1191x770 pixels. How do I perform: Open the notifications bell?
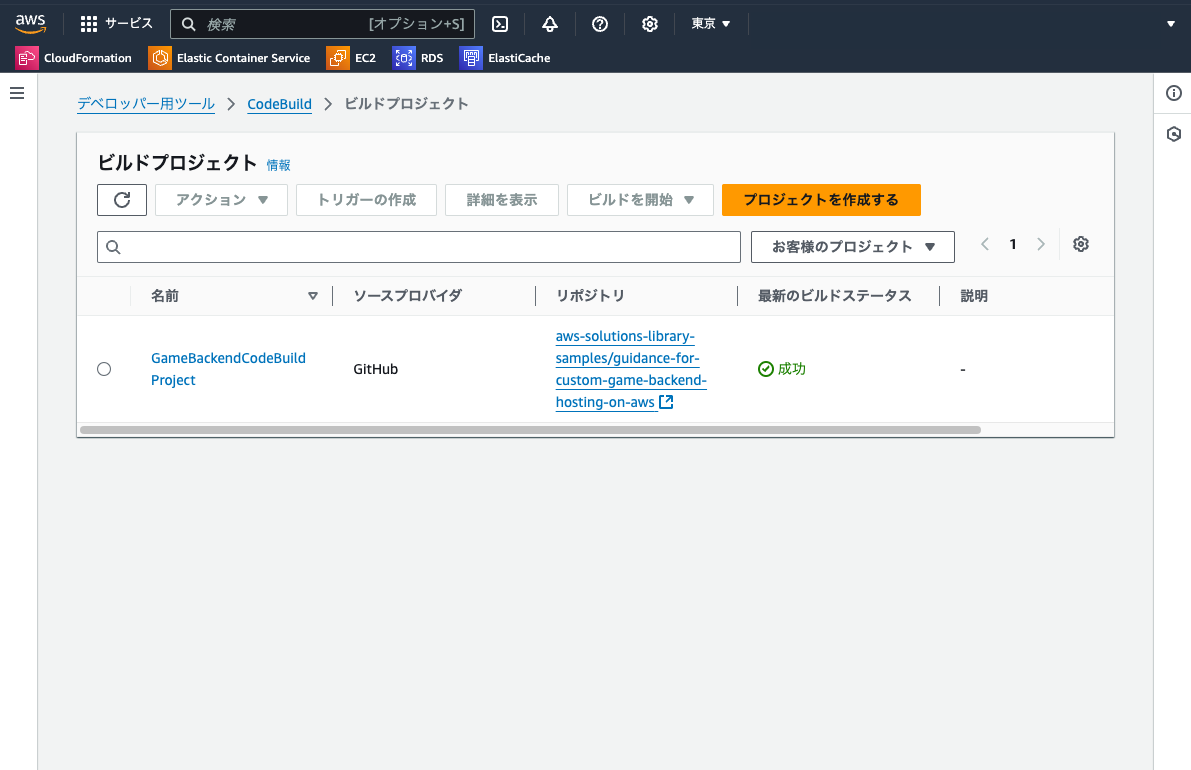point(550,24)
